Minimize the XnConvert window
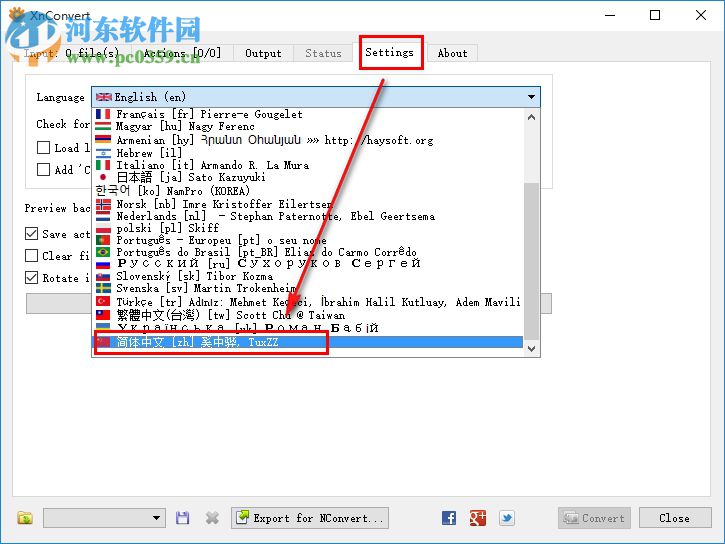The width and height of the screenshot is (725, 544). [x=610, y=15]
